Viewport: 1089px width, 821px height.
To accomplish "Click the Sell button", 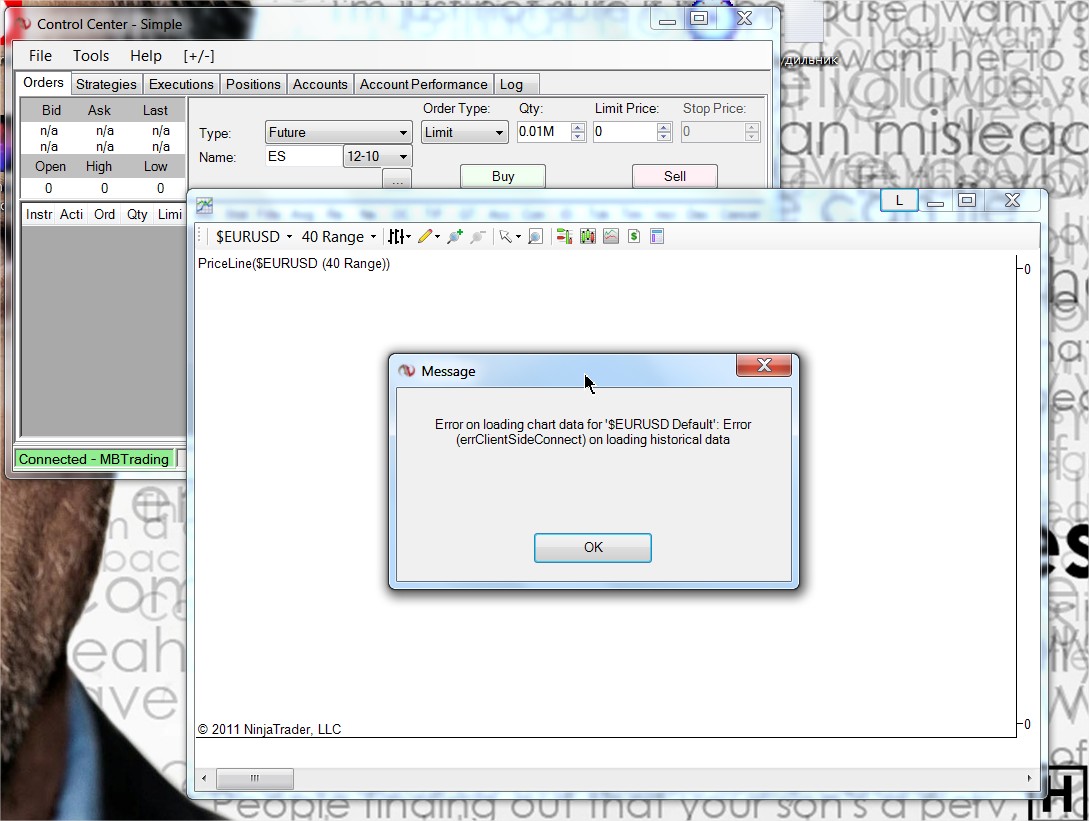I will click(x=674, y=176).
